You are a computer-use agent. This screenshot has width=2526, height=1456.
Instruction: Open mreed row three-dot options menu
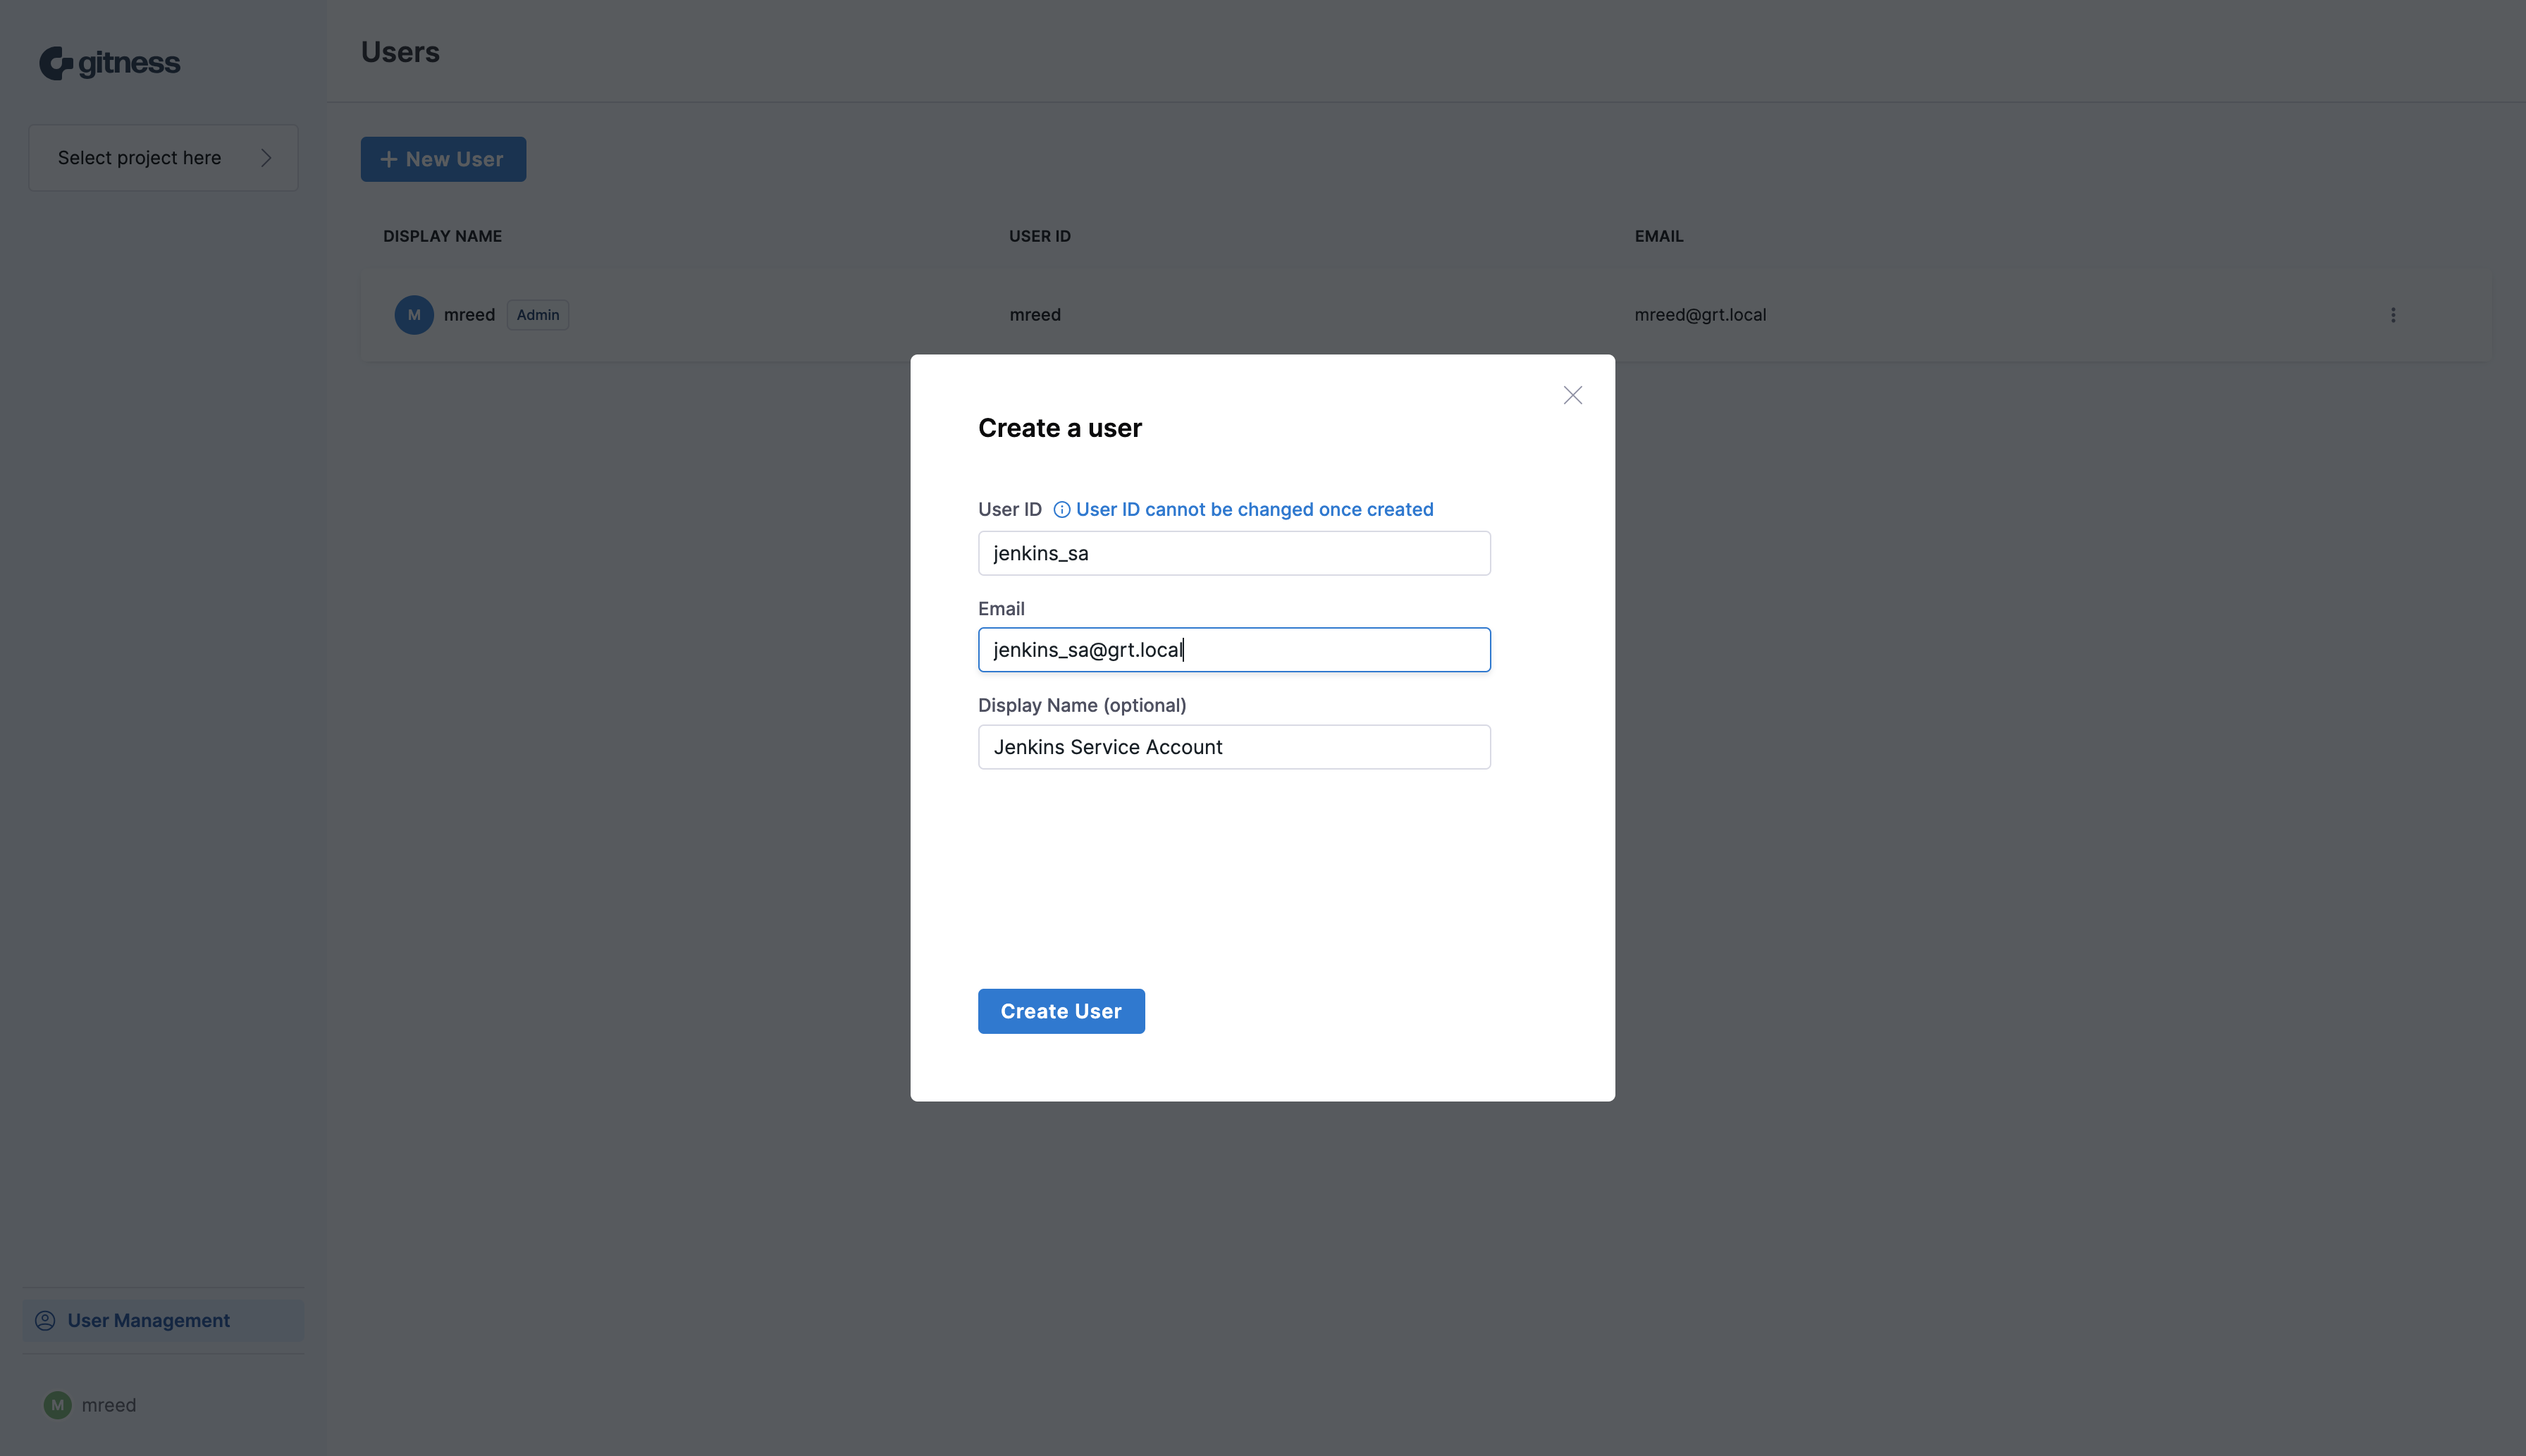2393,315
